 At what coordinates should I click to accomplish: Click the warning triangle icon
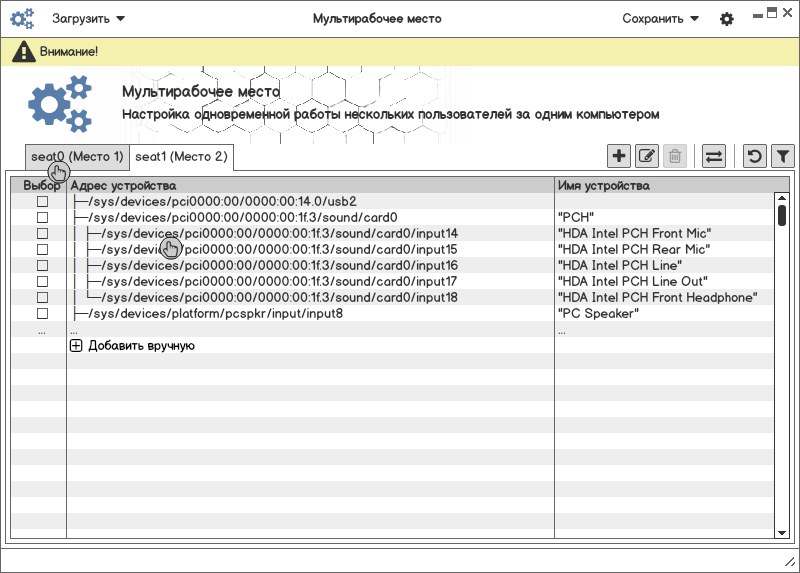click(23, 51)
